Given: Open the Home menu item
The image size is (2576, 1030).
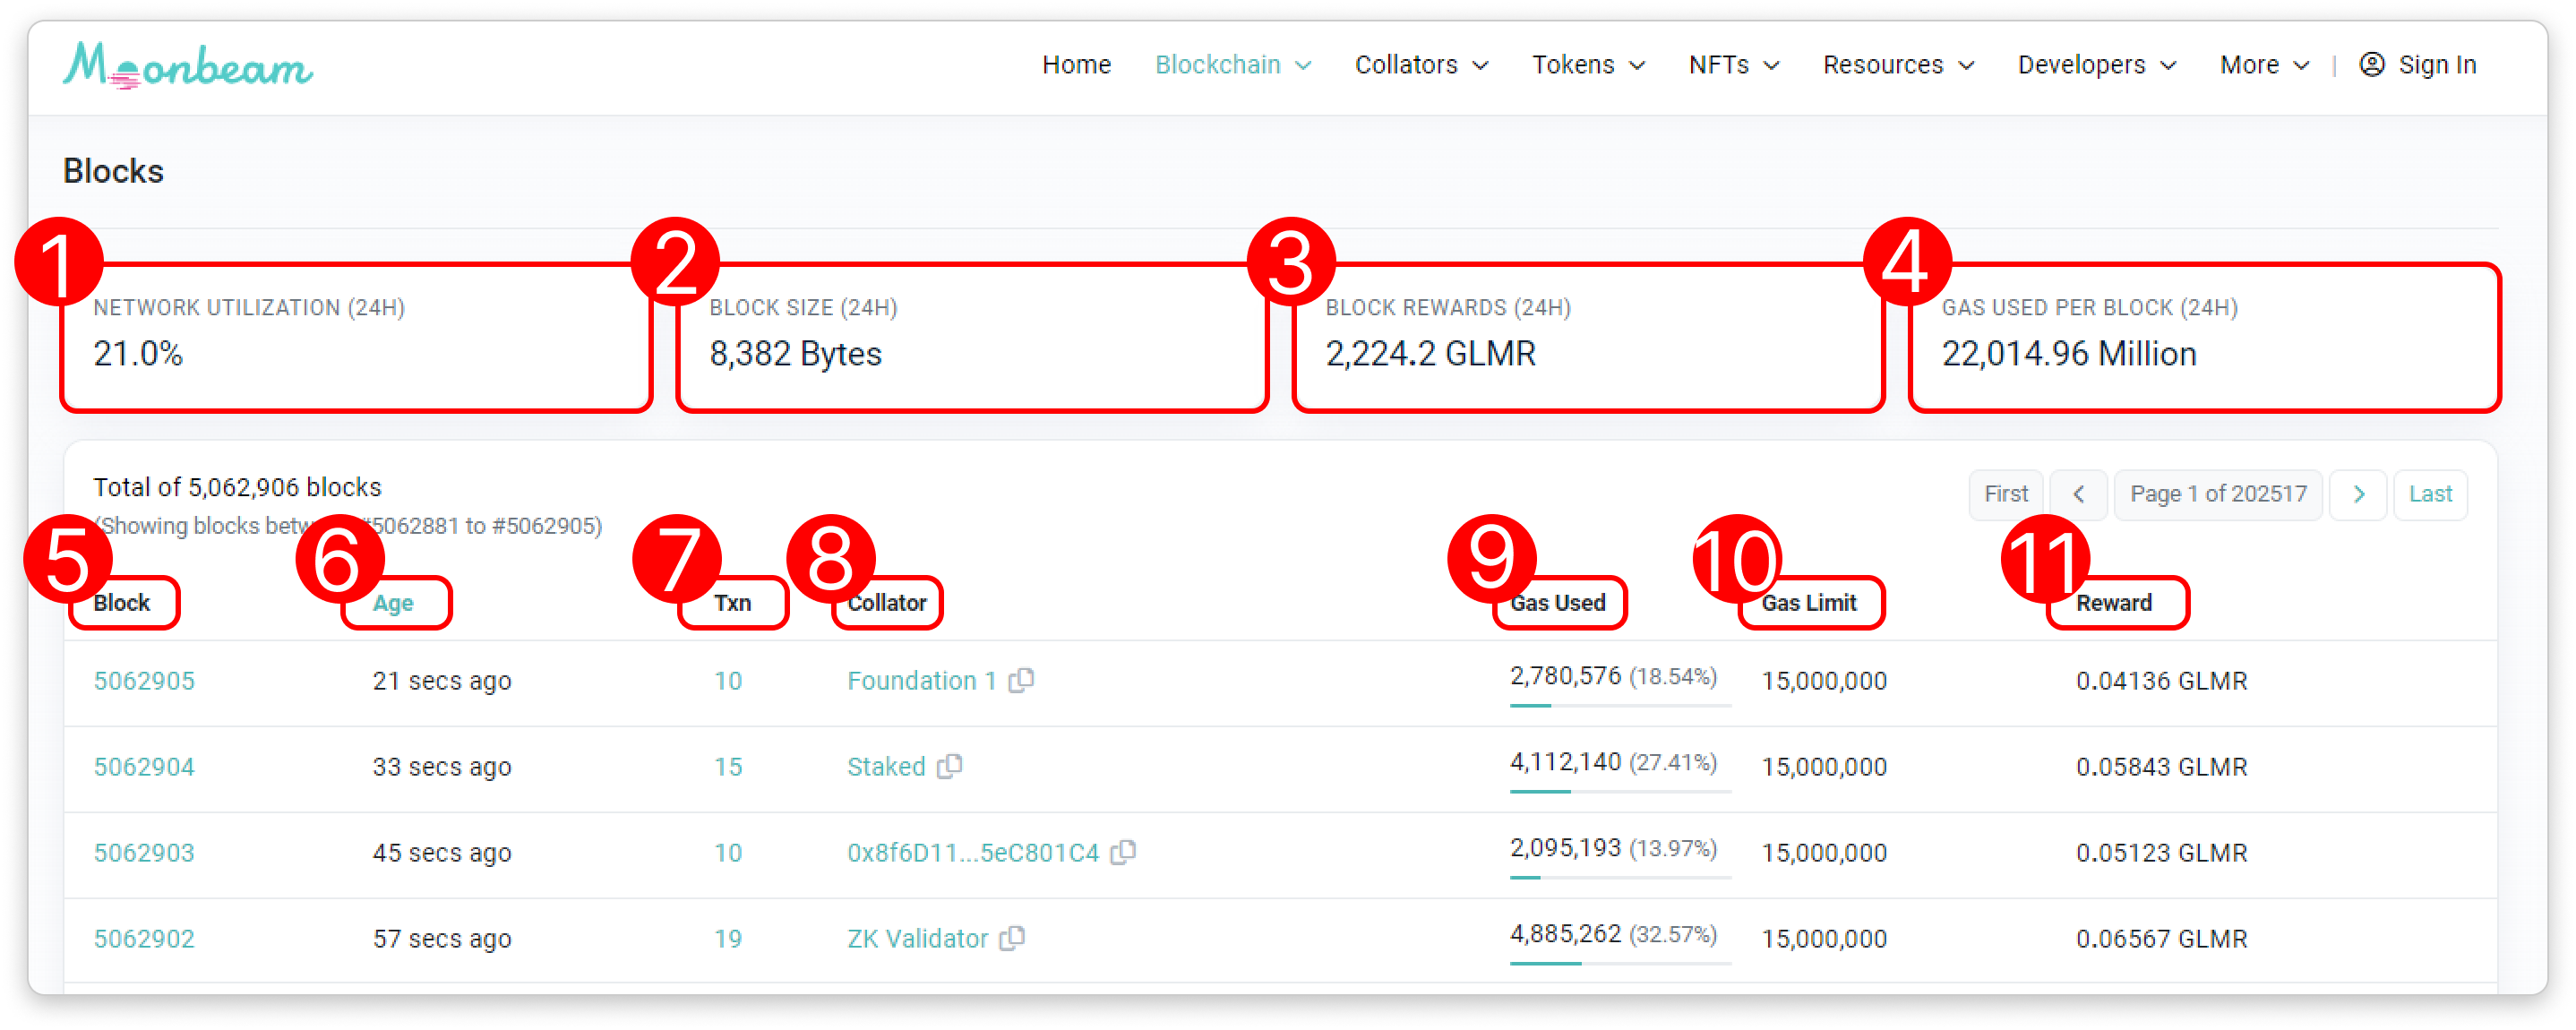Looking at the screenshot, I should point(1076,65).
